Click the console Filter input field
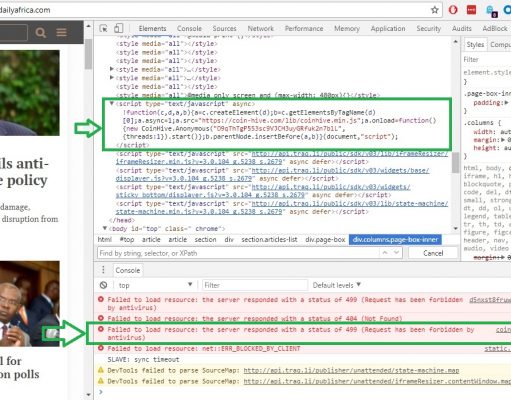The width and height of the screenshot is (511, 400). 255,285
